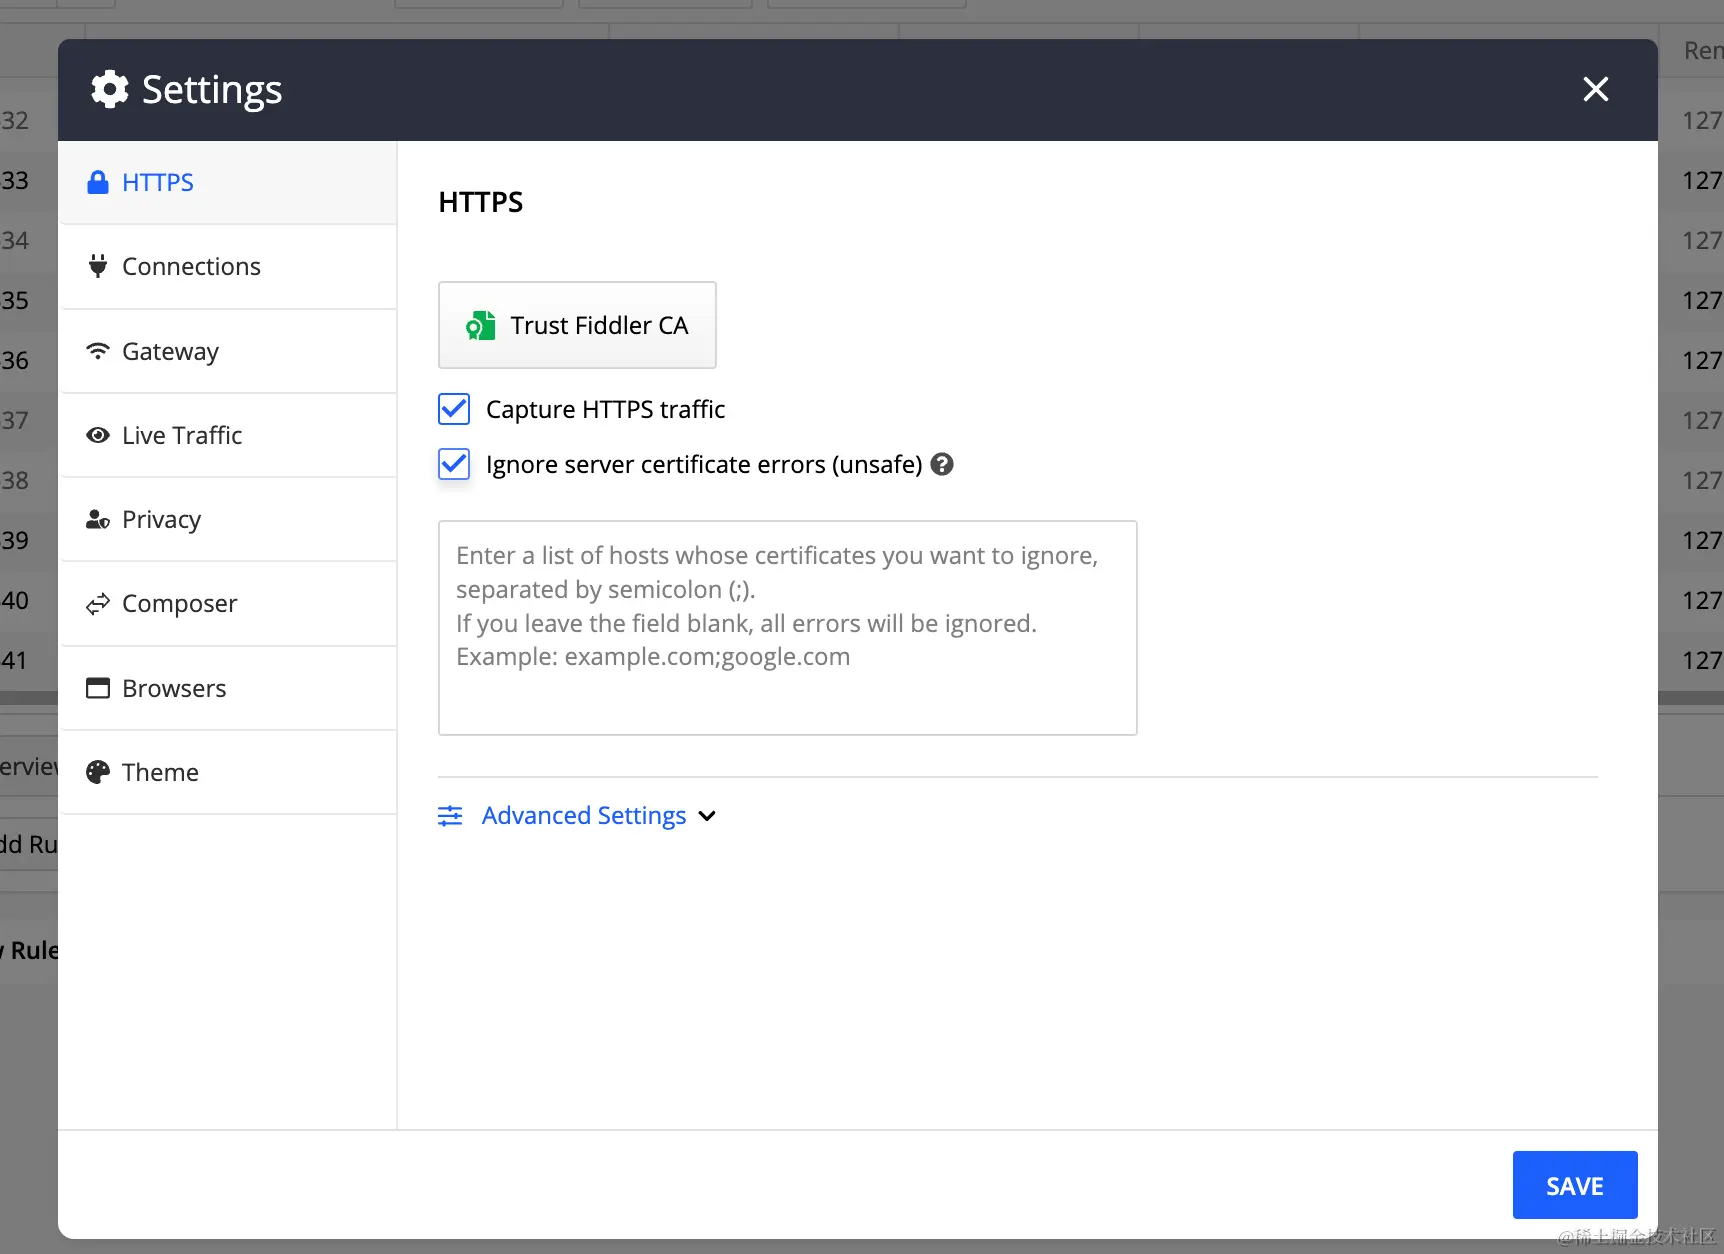The height and width of the screenshot is (1254, 1724).
Task: Expand the Advanced Settings section
Action: [584, 816]
